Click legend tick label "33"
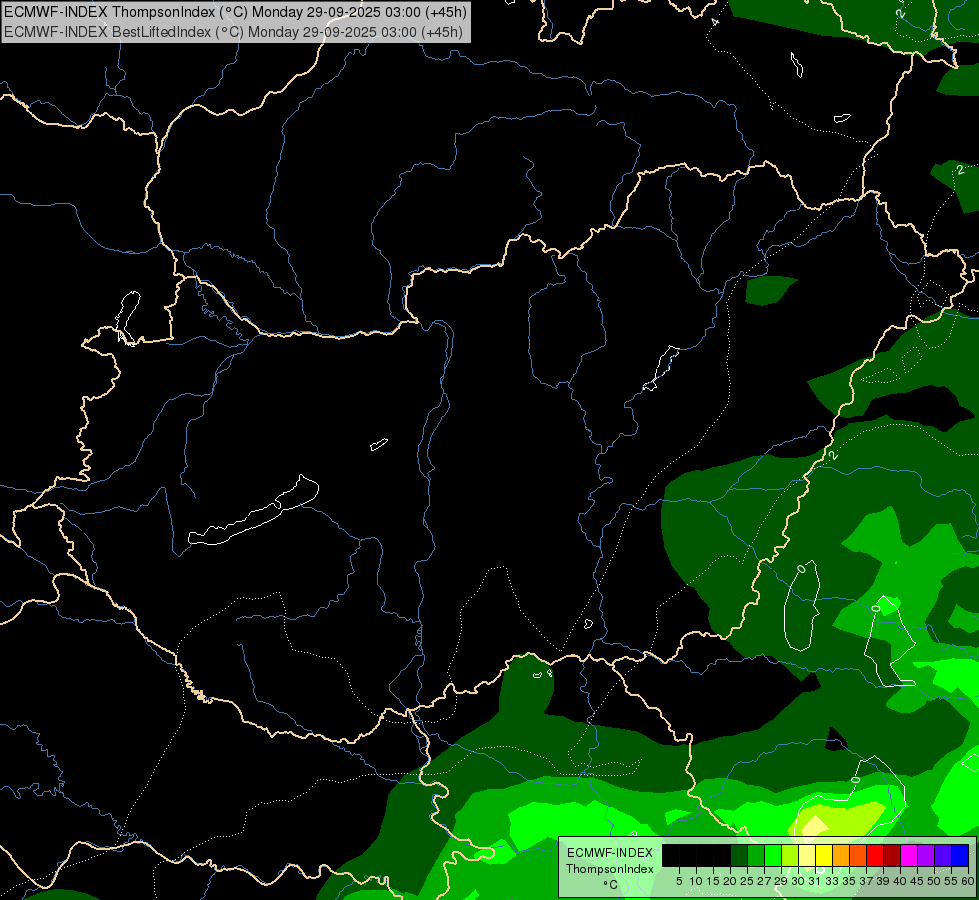The image size is (979, 900). coord(832,881)
